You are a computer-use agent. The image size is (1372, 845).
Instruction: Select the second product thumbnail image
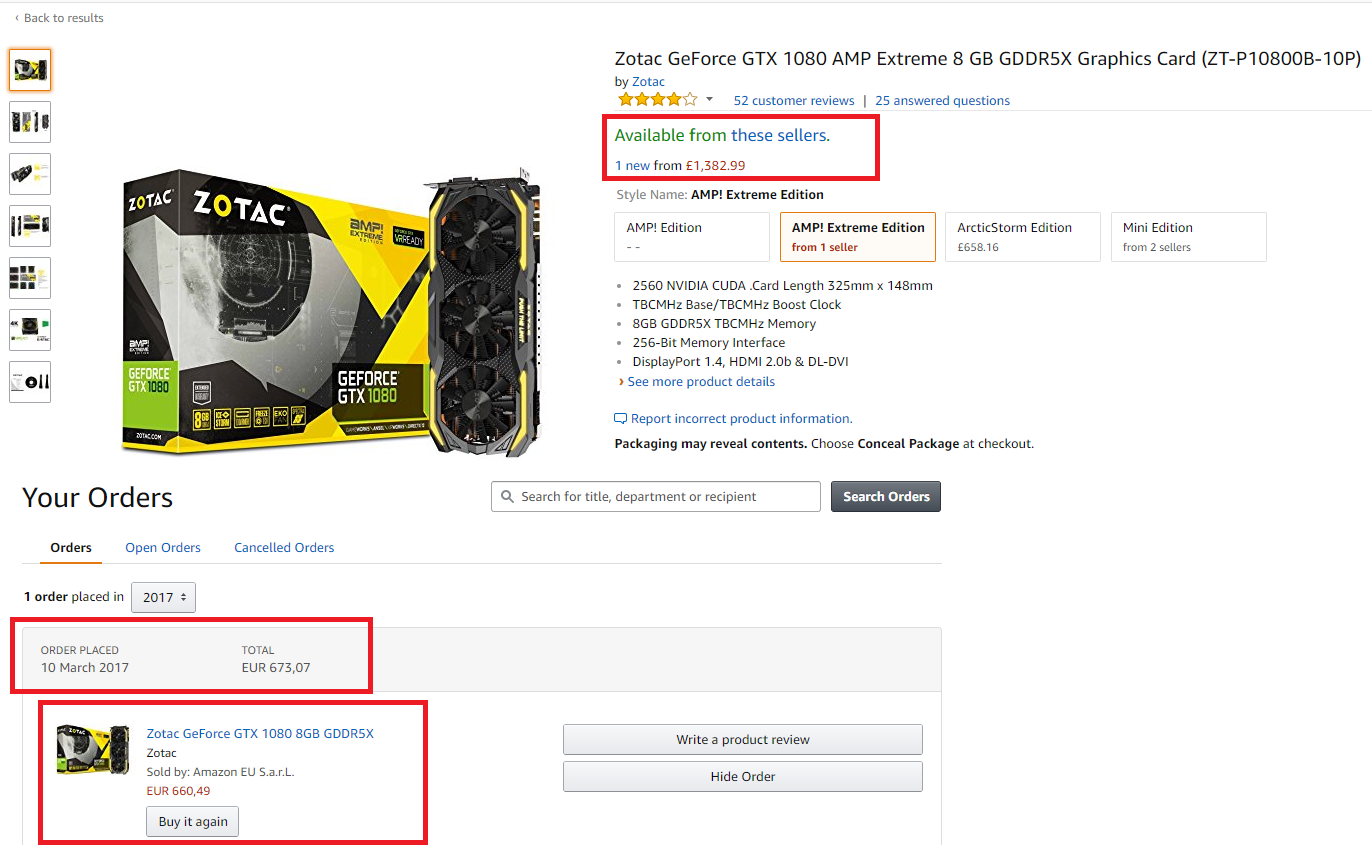click(x=30, y=122)
